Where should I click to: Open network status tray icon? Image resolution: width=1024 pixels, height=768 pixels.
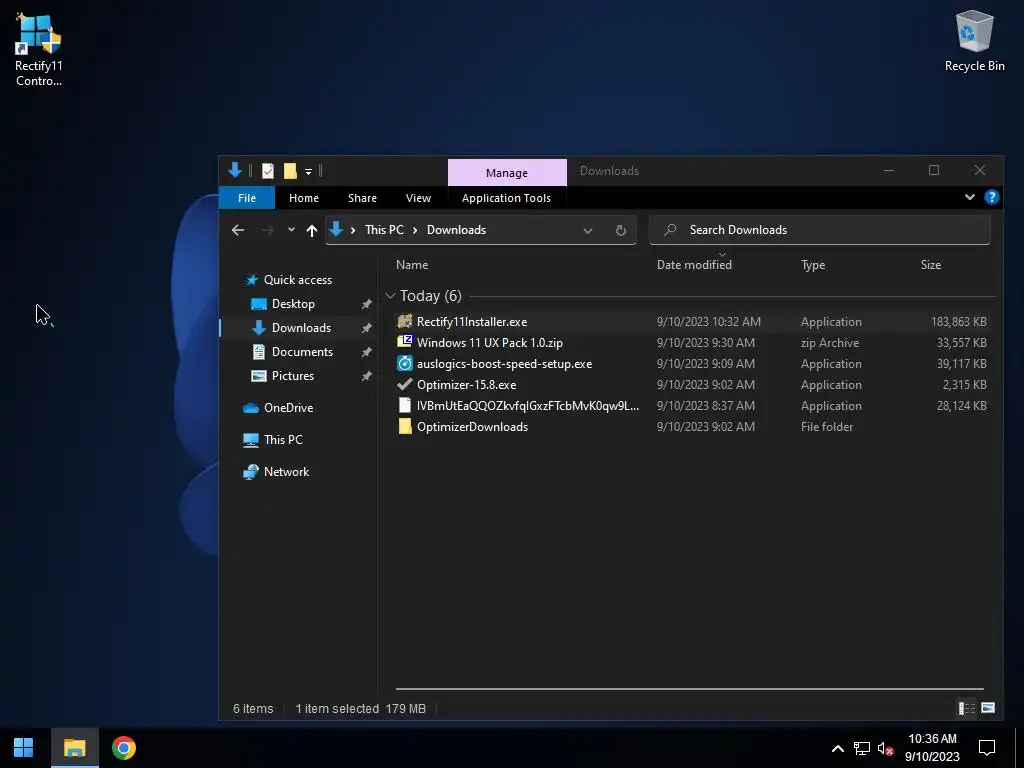[861, 748]
